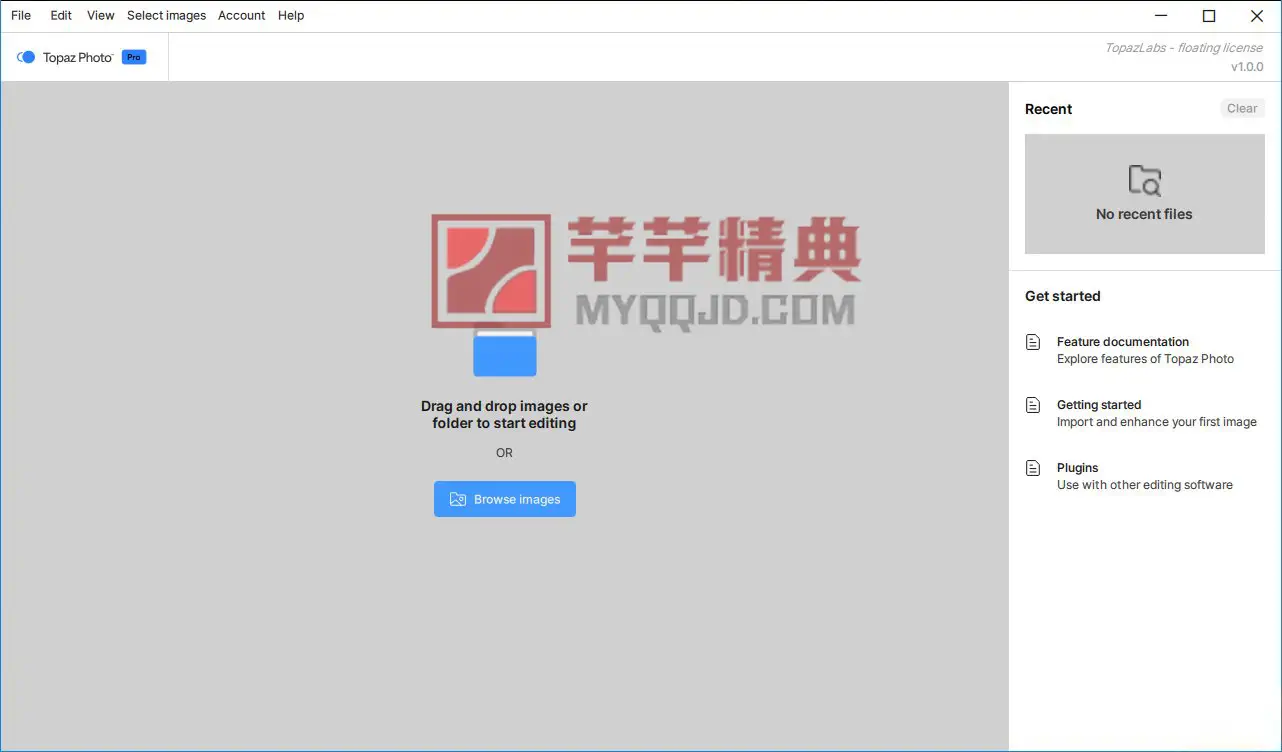Open the Account menu
The height and width of the screenshot is (752, 1282).
click(x=242, y=15)
